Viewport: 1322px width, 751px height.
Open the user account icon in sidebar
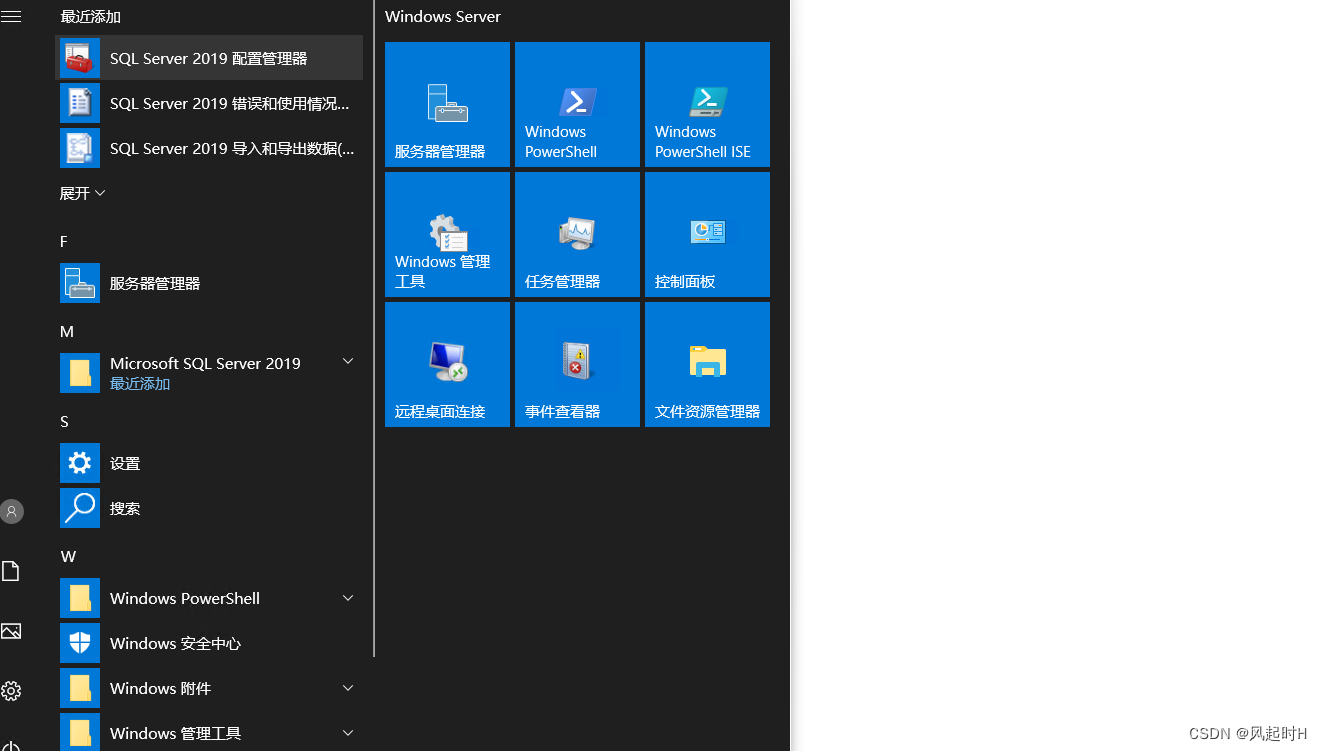point(11,511)
